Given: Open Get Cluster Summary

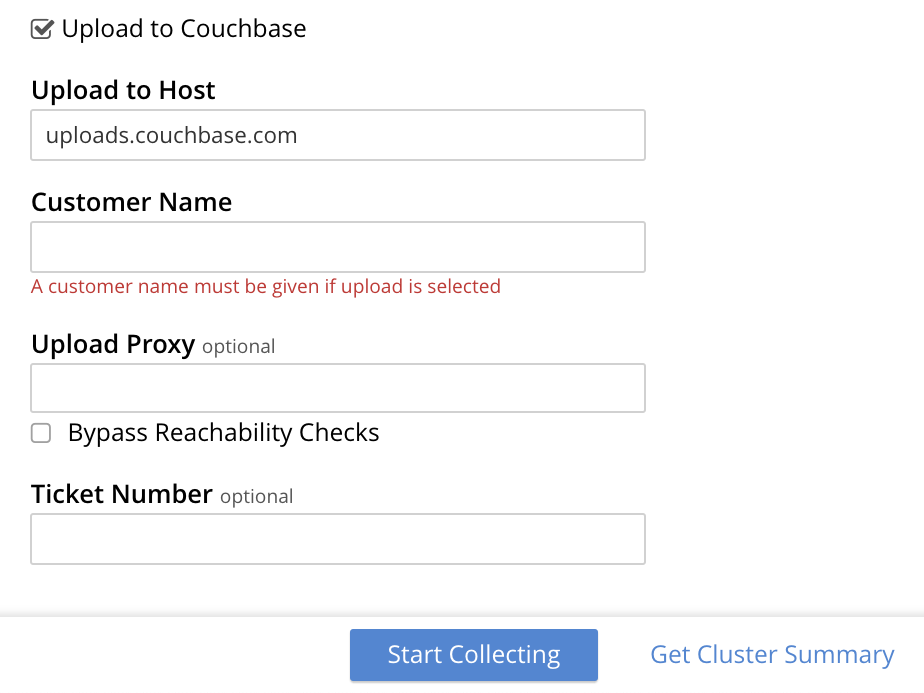Looking at the screenshot, I should coord(771,653).
